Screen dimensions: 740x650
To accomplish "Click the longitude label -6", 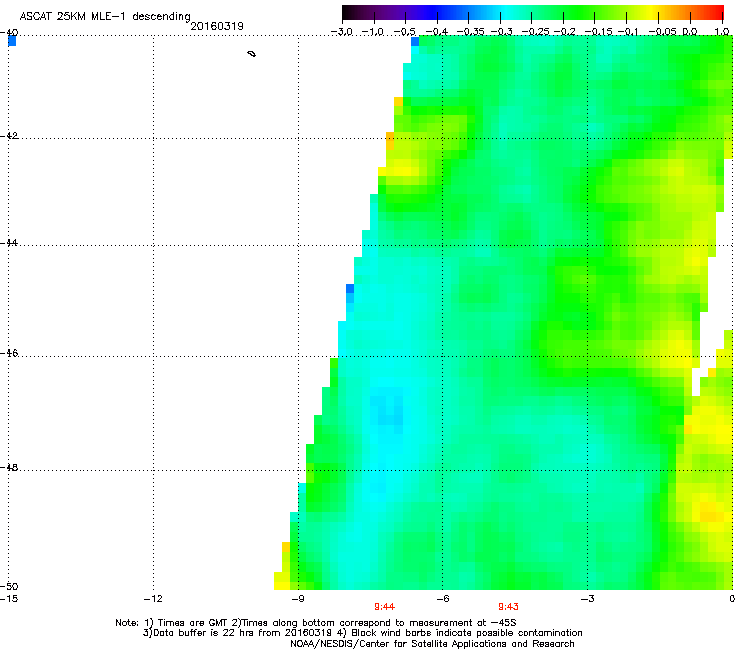I will (442, 599).
